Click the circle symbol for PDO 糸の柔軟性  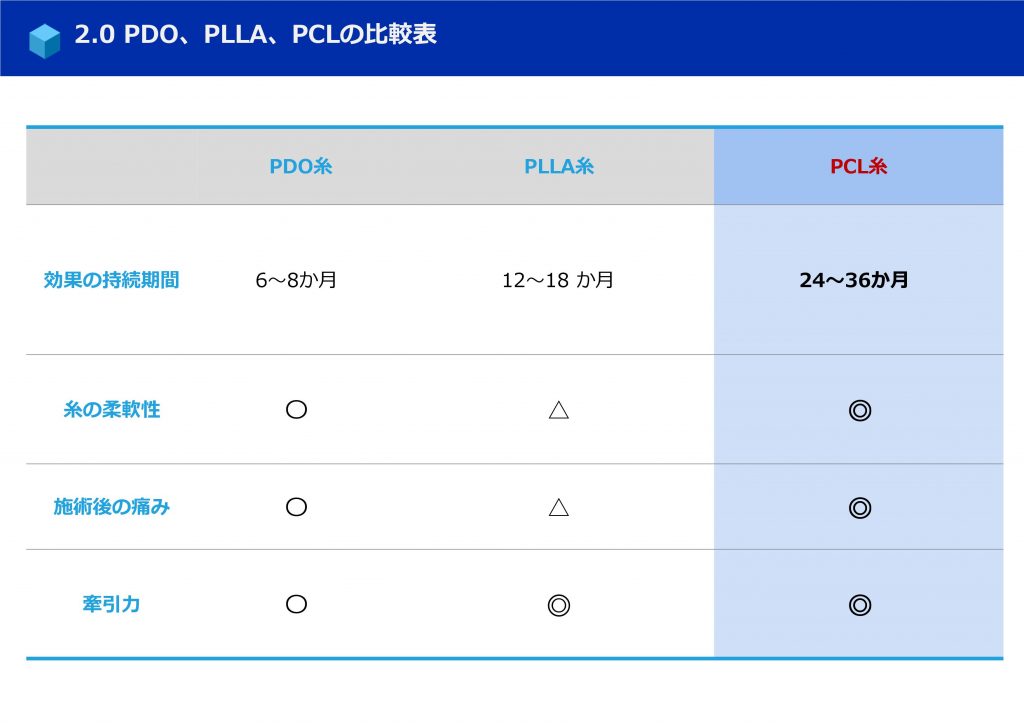coord(296,409)
